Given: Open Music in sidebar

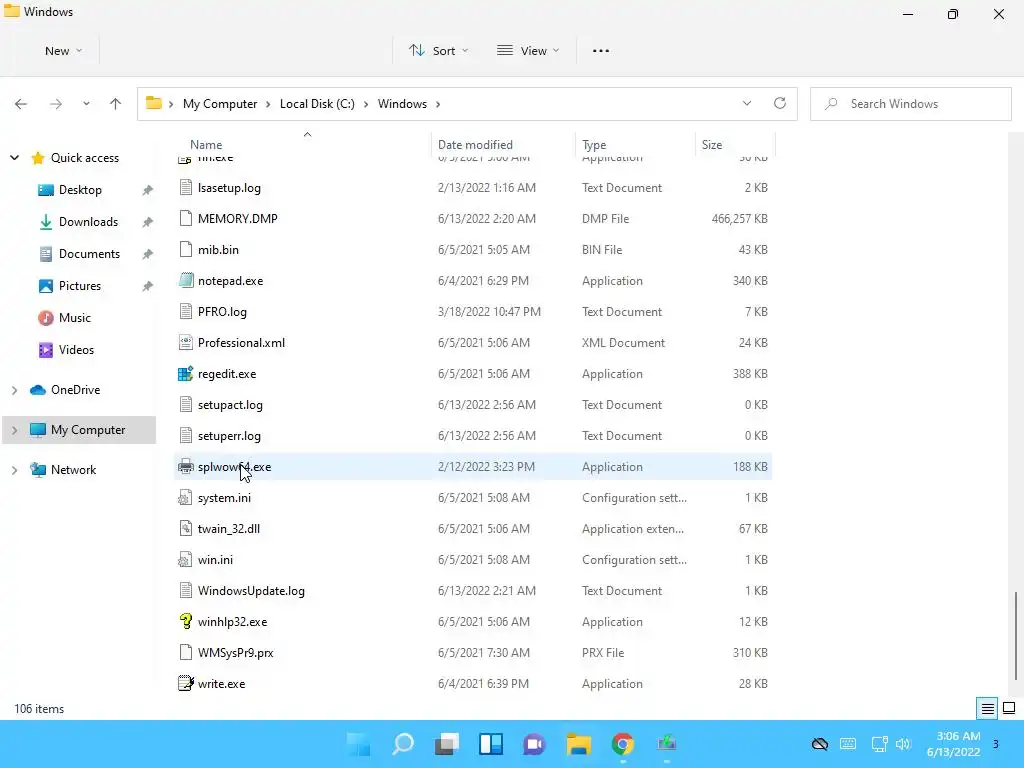Looking at the screenshot, I should point(74,318).
